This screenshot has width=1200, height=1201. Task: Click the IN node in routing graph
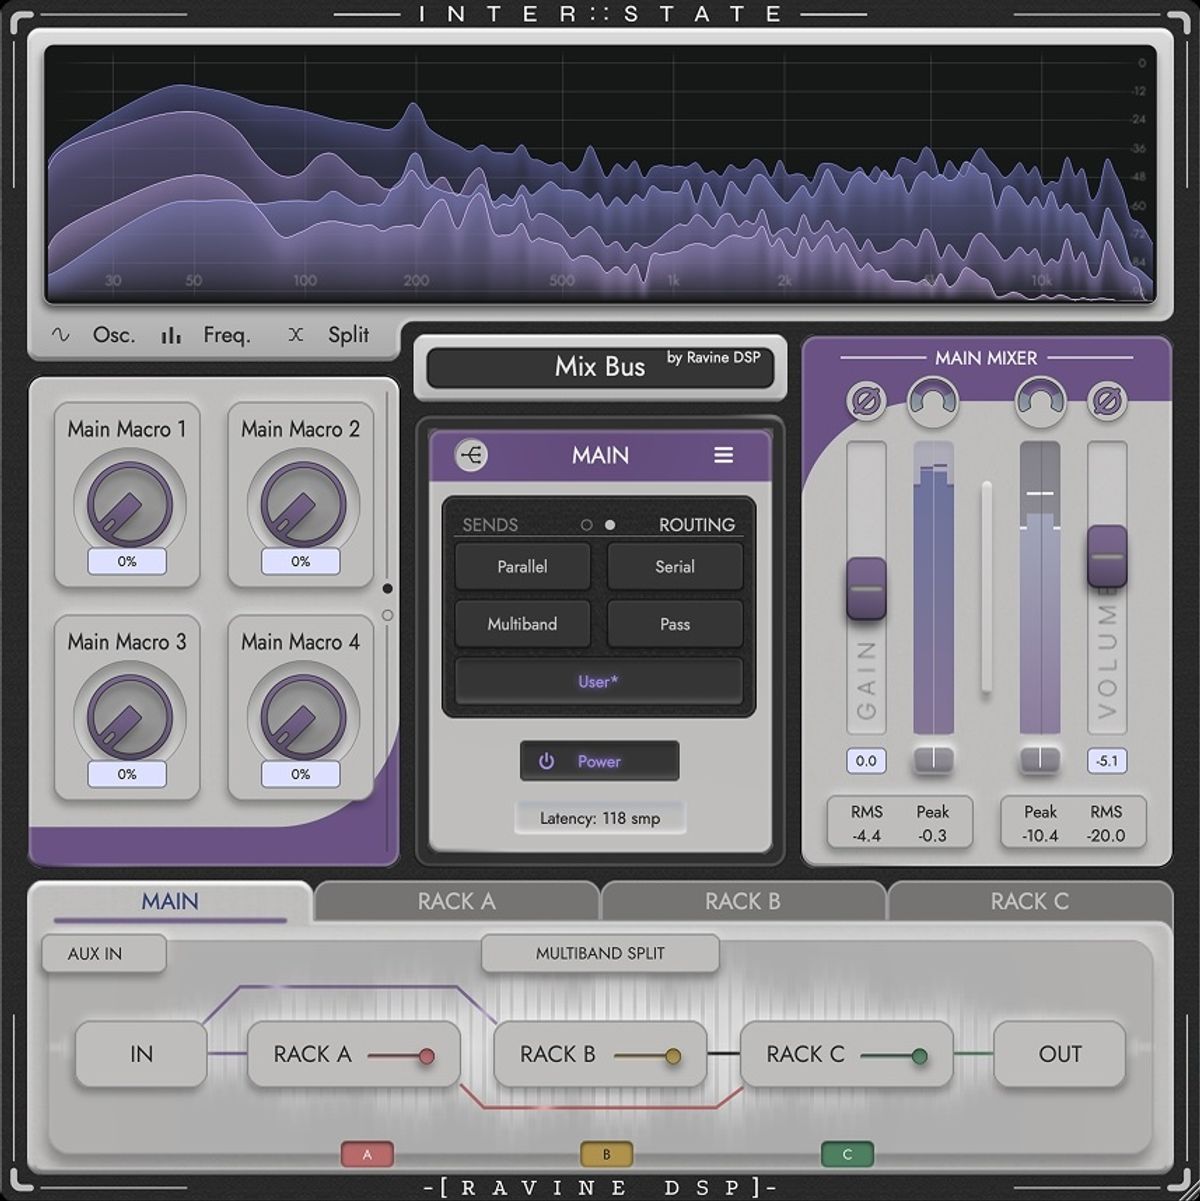pos(141,1054)
